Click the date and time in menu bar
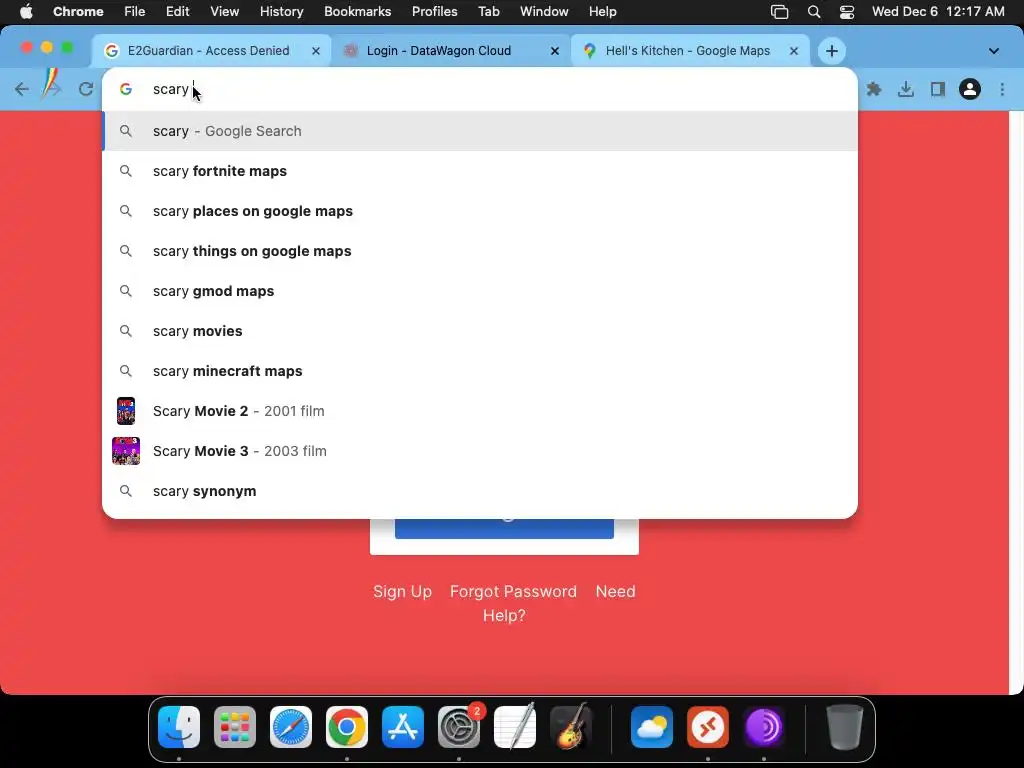The image size is (1024, 768). coord(938,12)
